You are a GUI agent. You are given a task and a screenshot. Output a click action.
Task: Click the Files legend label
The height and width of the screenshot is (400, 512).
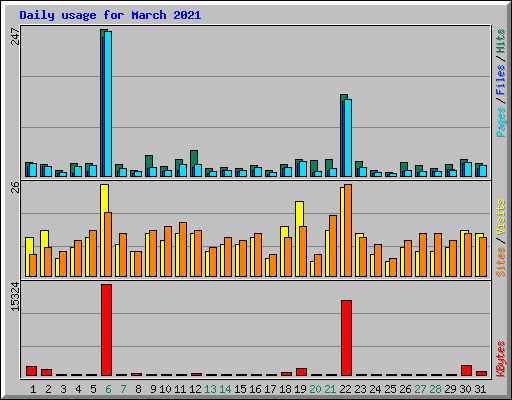tap(501, 79)
